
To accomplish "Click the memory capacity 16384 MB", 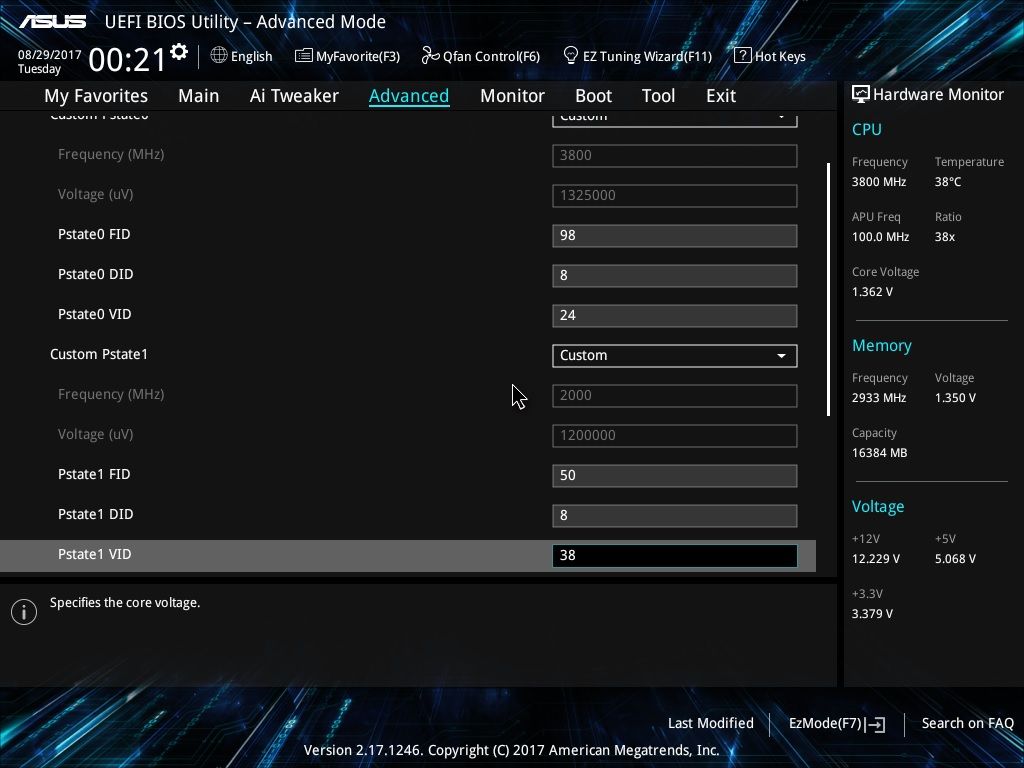I will pyautogui.click(x=879, y=453).
